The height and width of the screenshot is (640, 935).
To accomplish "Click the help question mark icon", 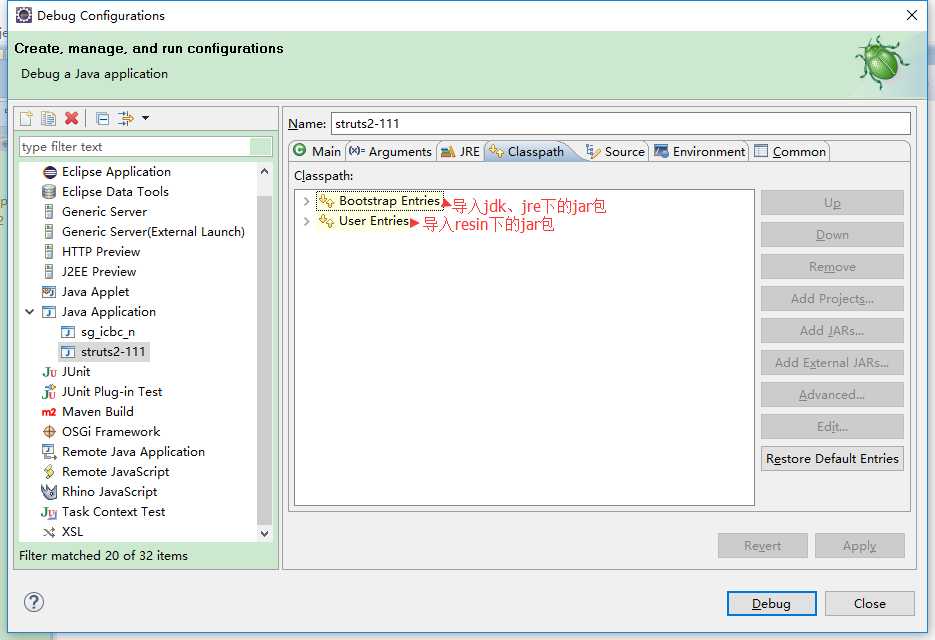I will pos(34,602).
